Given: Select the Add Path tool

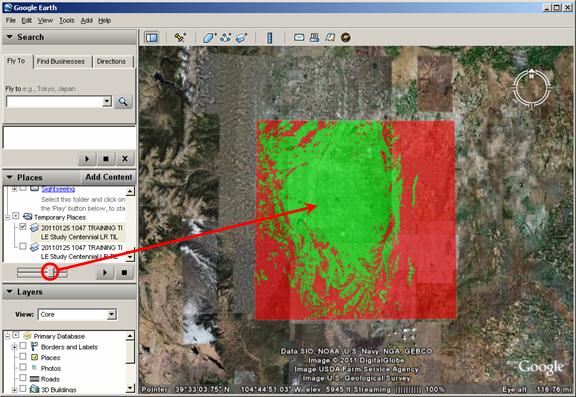Looking at the screenshot, I should click(226, 37).
